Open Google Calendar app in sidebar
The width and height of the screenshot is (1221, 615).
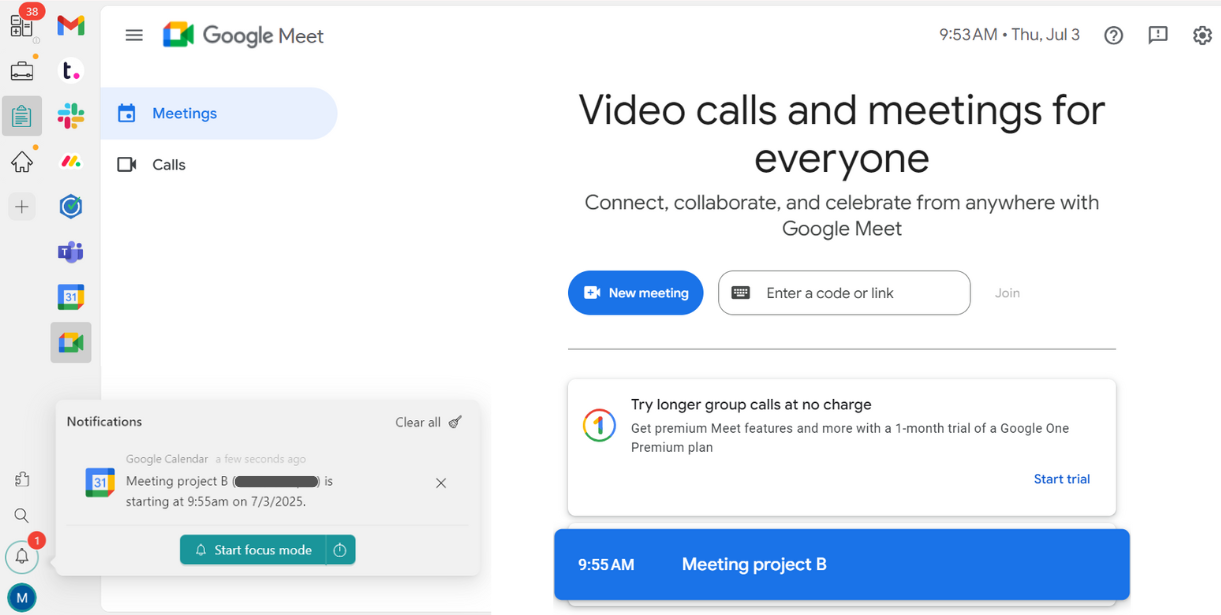coord(71,297)
